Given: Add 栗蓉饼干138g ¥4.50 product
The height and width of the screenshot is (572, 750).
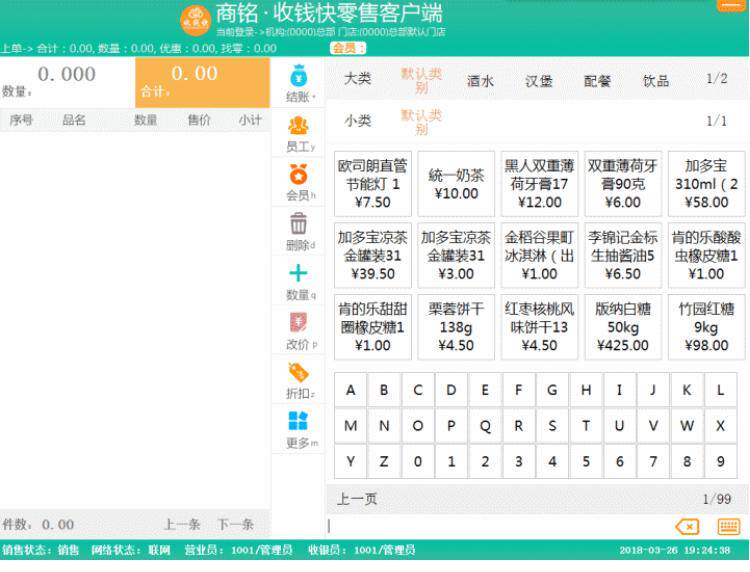Looking at the screenshot, I should click(x=456, y=327).
